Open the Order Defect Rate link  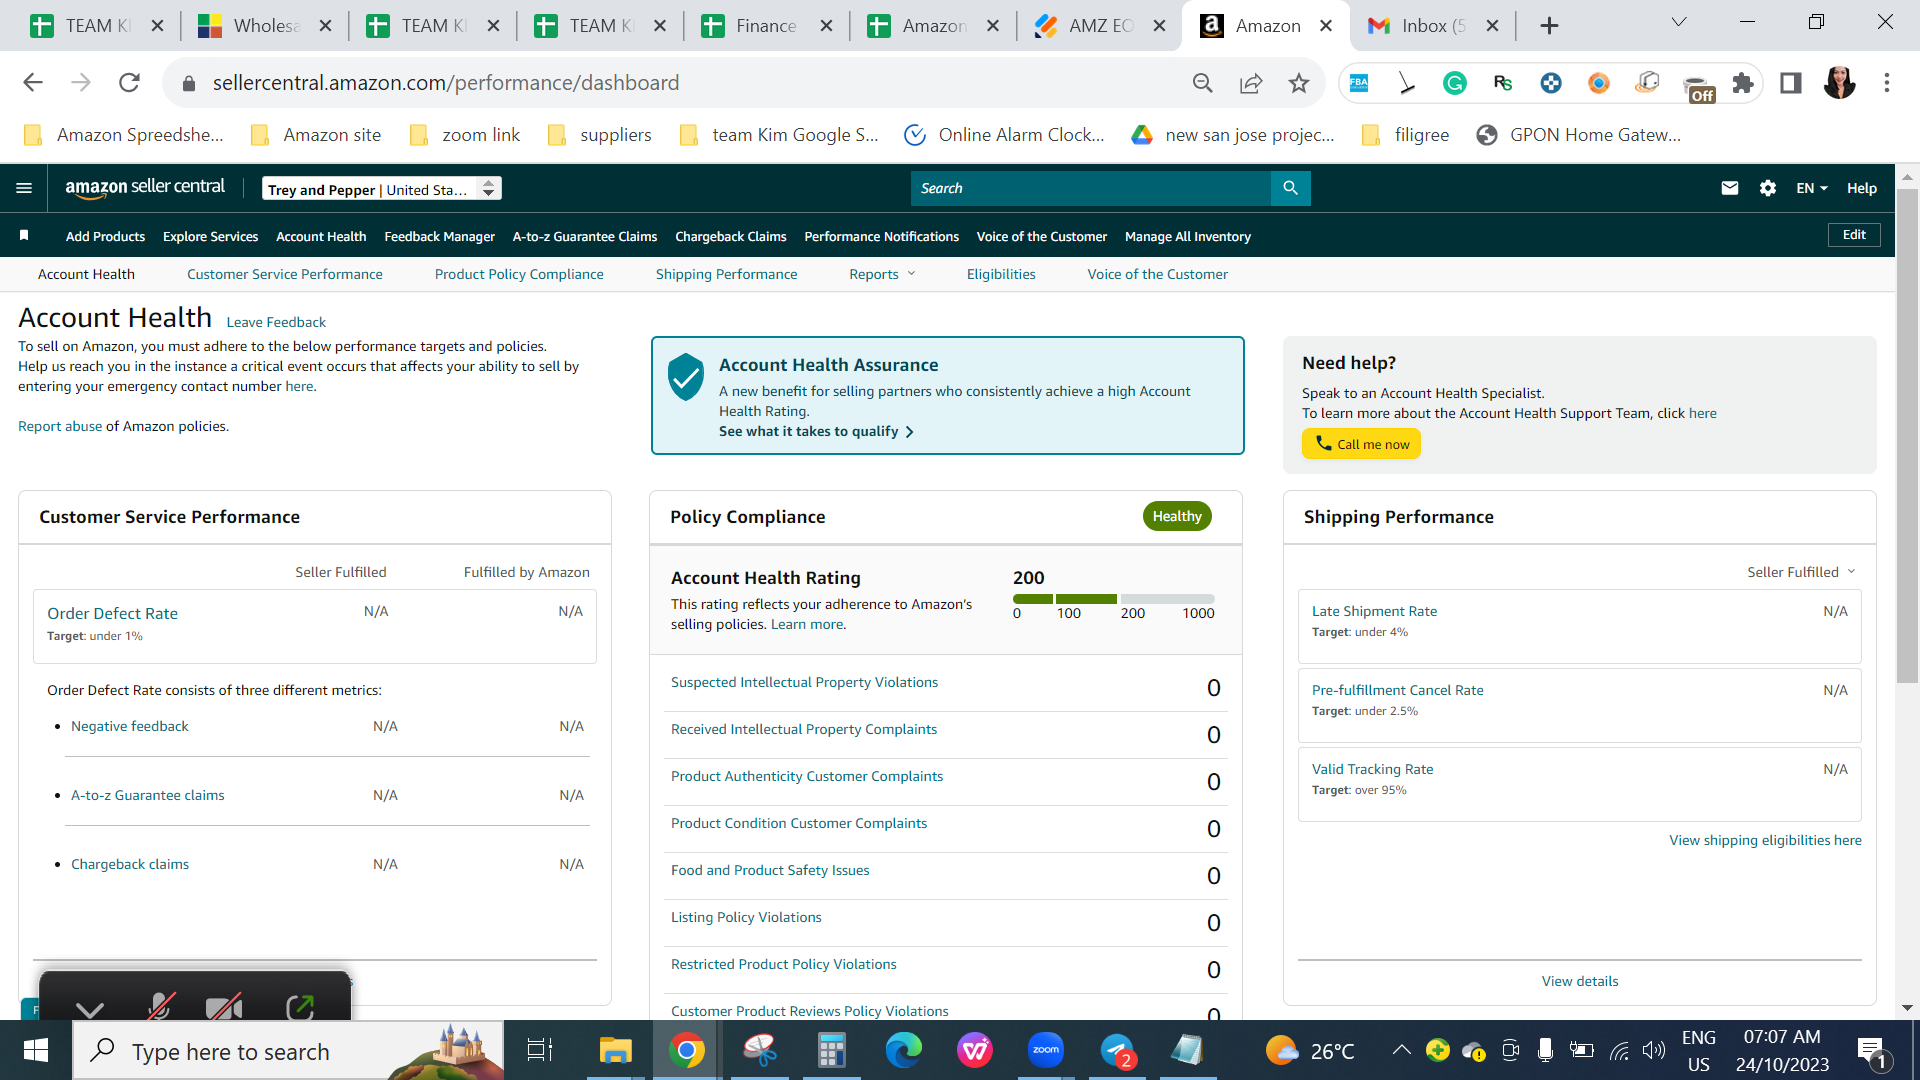[x=112, y=613]
